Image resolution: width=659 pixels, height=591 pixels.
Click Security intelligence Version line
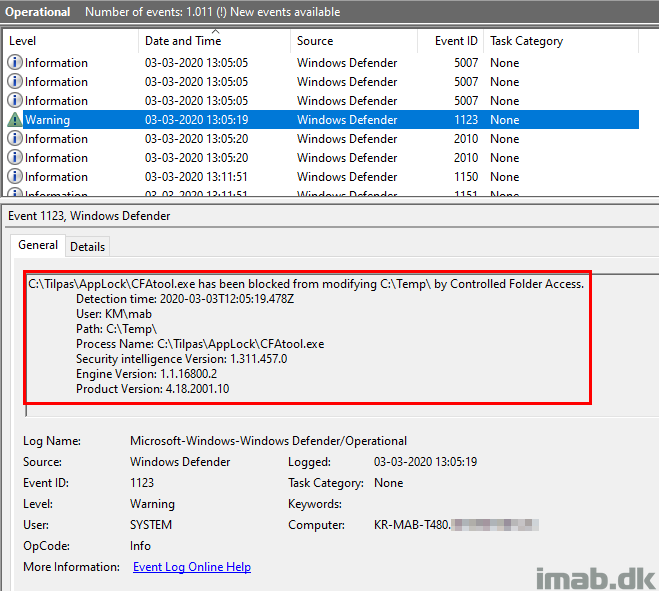coord(182,359)
